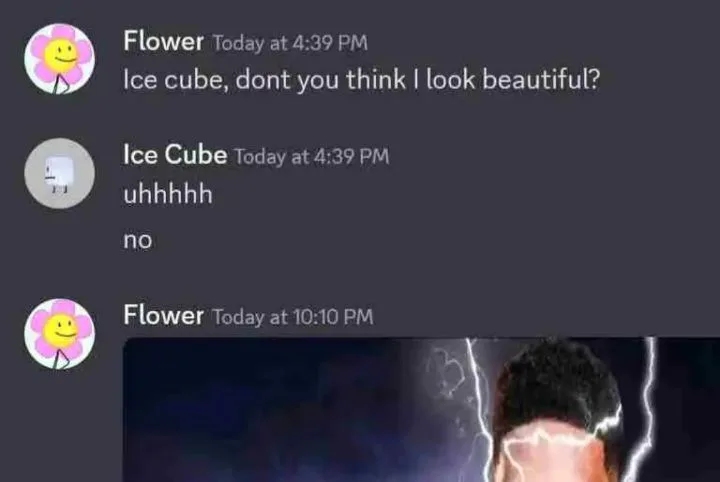Select the 'uhhhhh' message
Screen dimensions: 720x482
tap(168, 194)
